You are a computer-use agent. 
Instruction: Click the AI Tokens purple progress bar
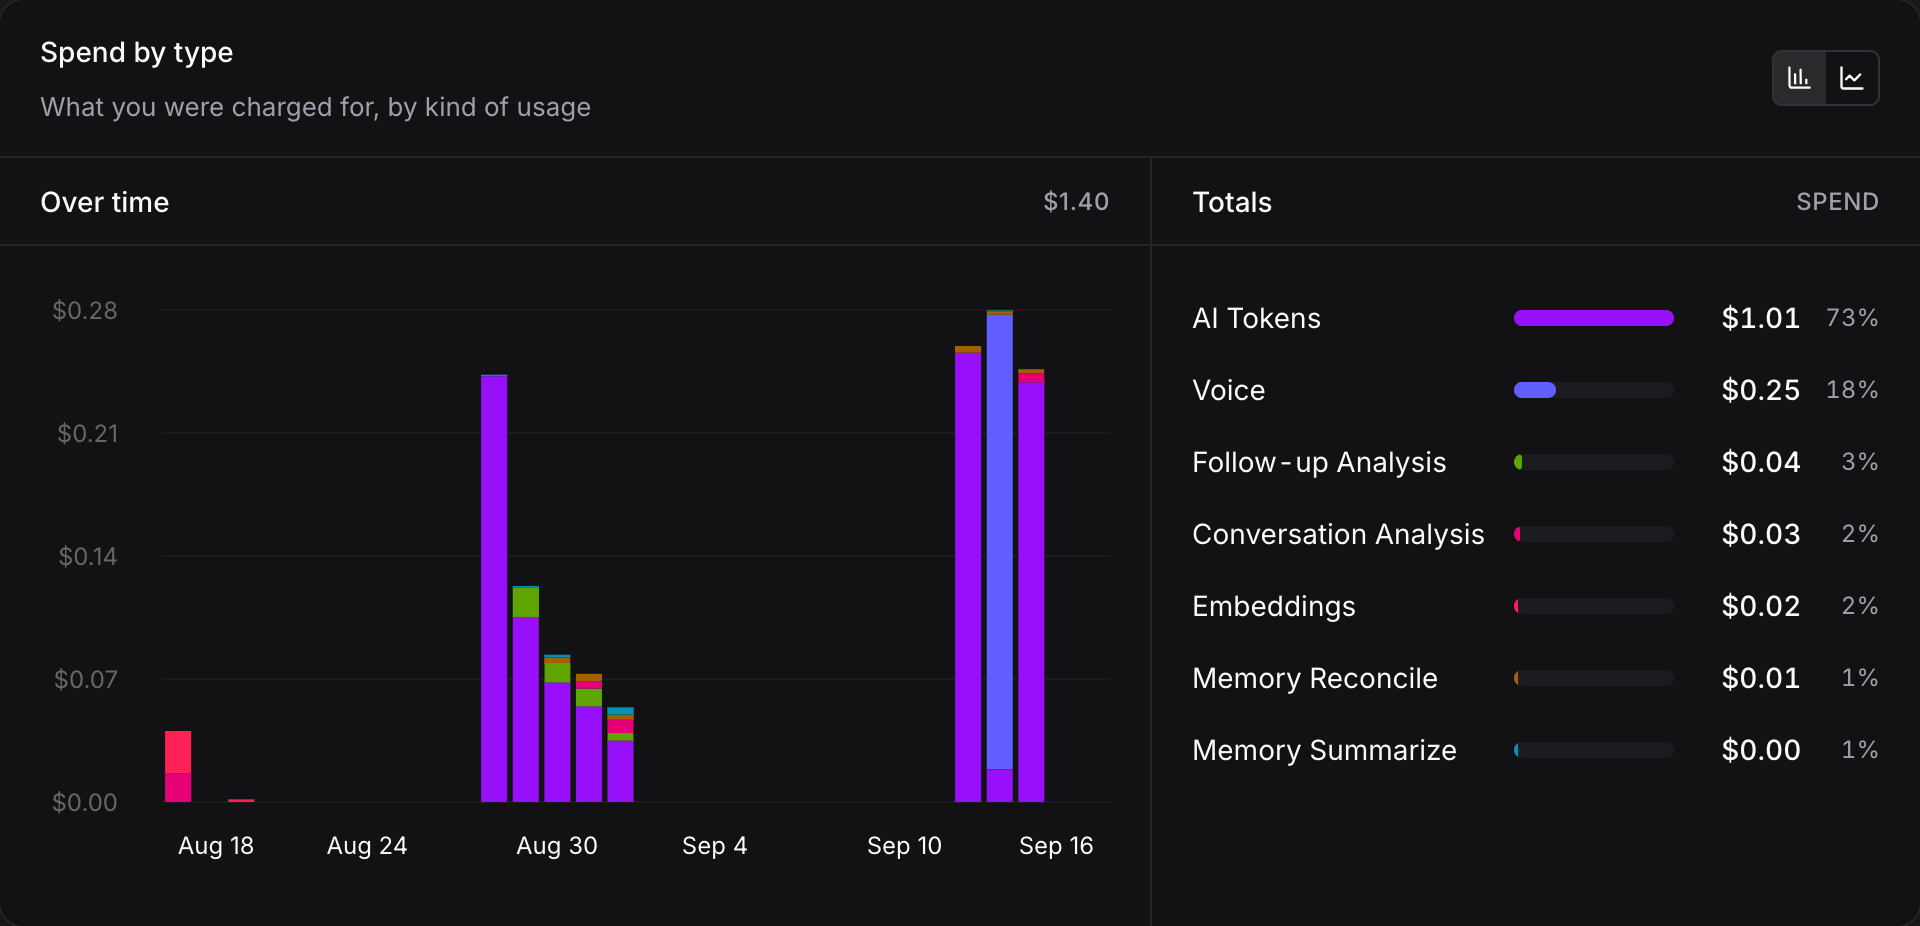[1594, 318]
